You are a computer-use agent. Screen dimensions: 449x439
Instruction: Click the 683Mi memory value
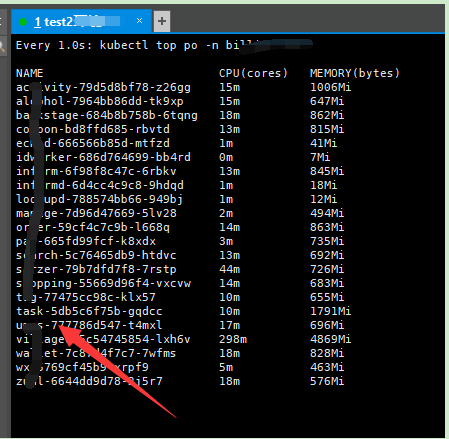pyautogui.click(x=327, y=283)
